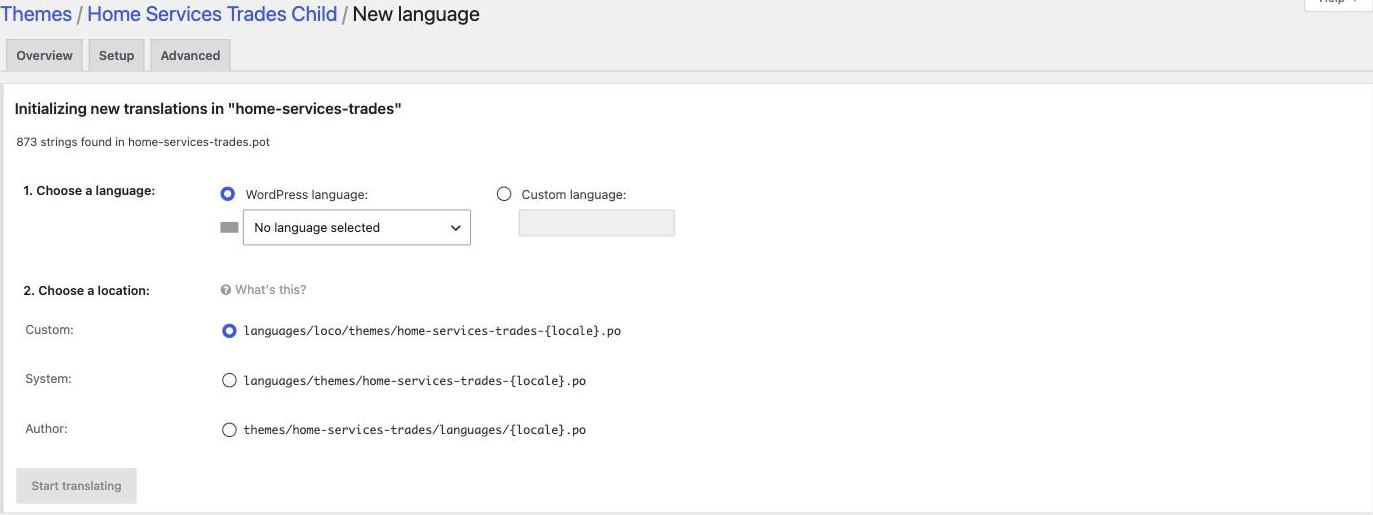The width and height of the screenshot is (1373, 515).
Task: Click the Initializing new translations heading
Action: (208, 108)
